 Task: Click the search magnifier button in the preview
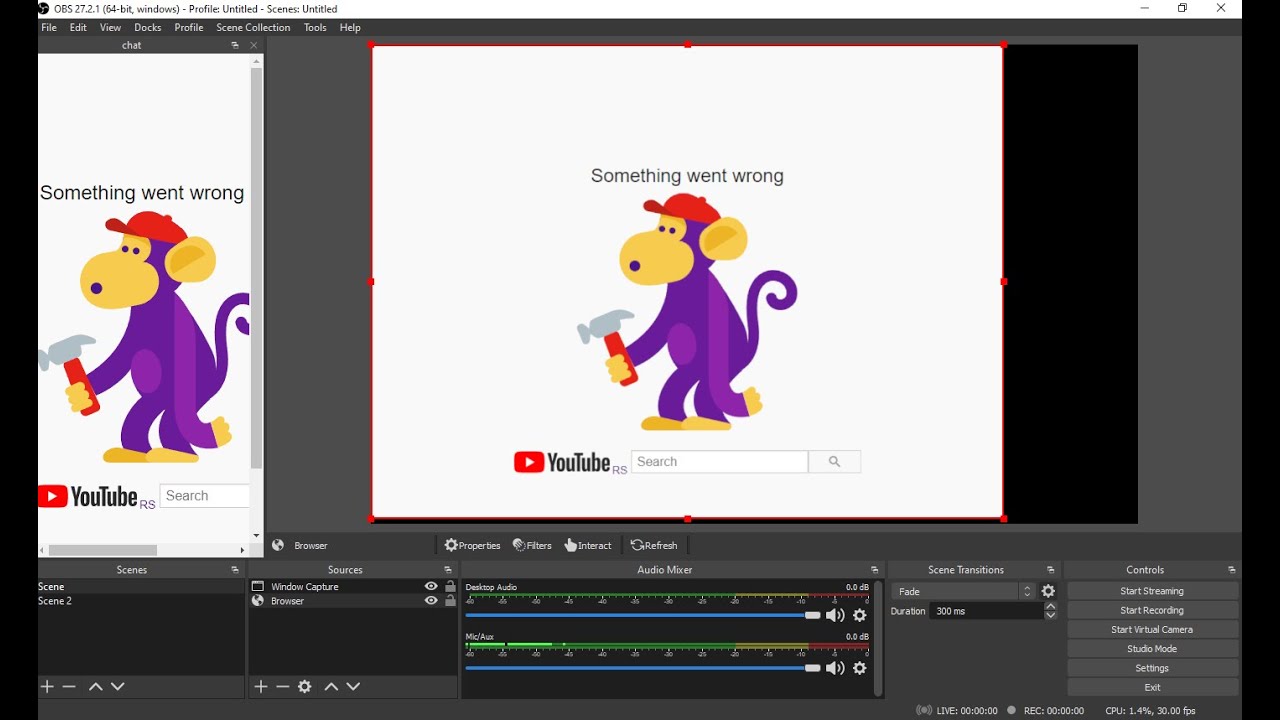point(835,462)
